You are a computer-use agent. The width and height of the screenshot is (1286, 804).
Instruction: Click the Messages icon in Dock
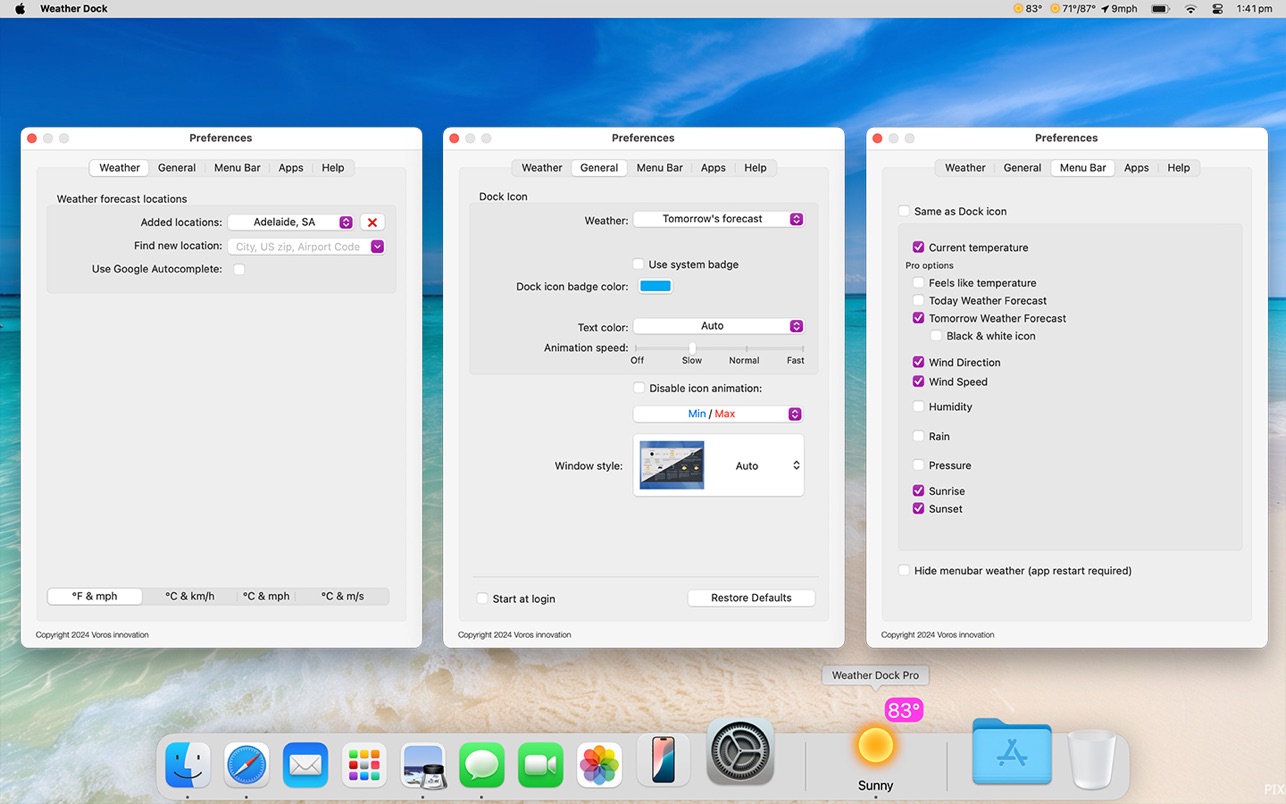coord(482,765)
